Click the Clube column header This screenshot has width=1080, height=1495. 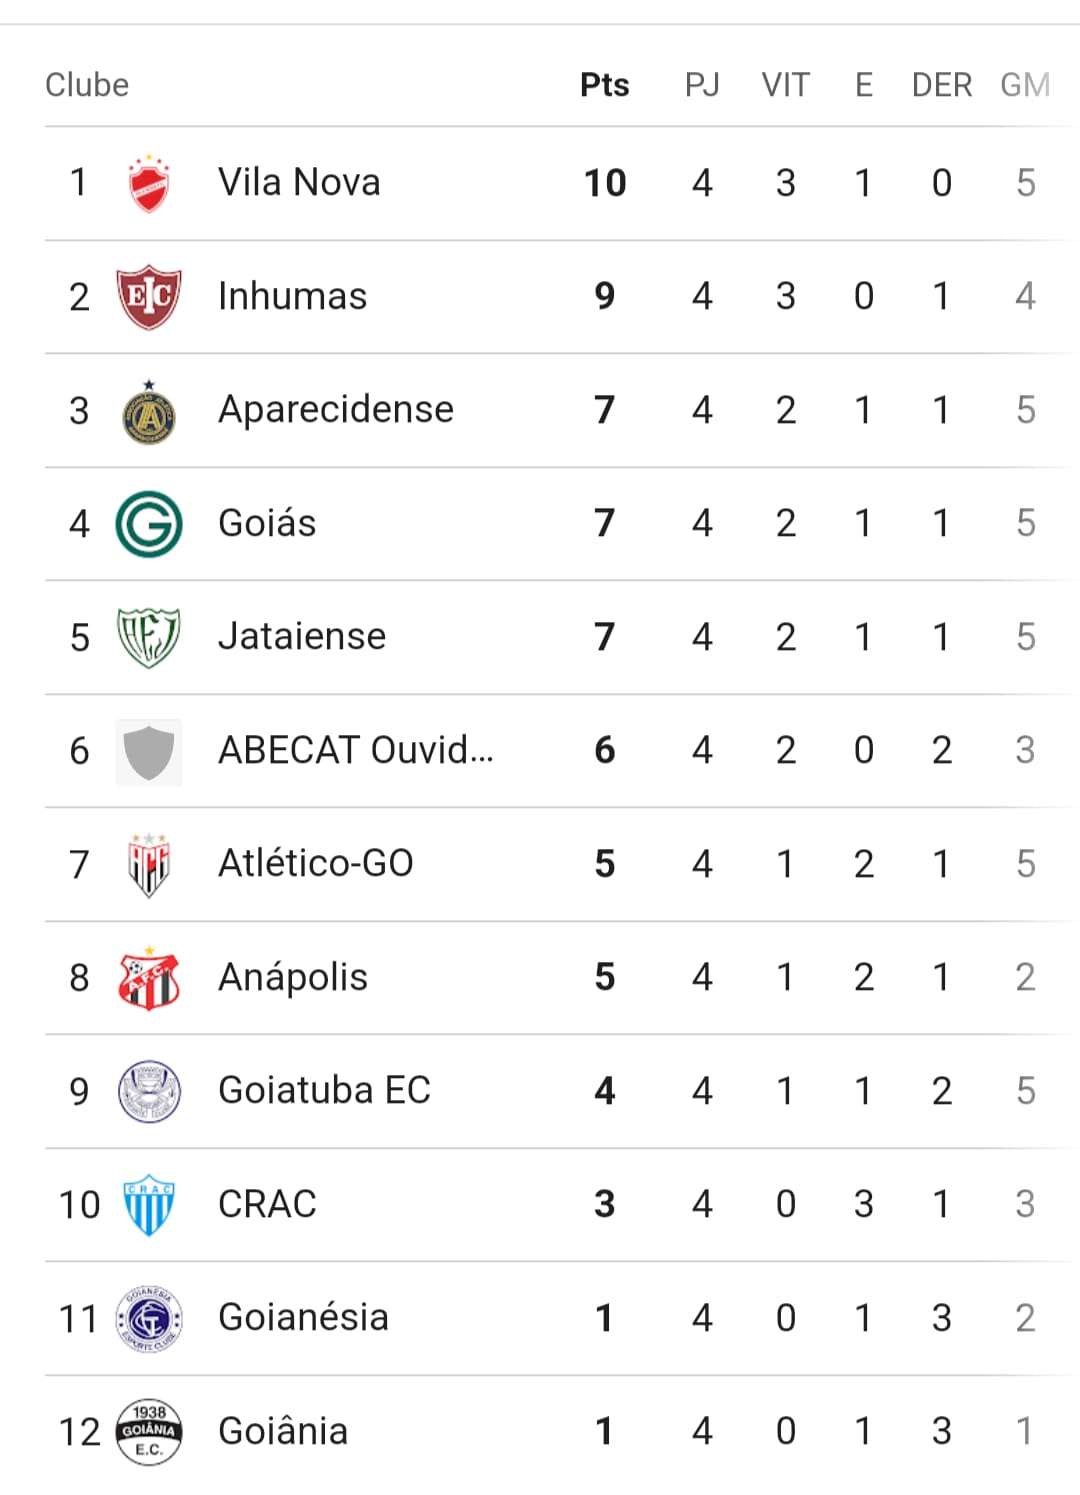coord(87,85)
